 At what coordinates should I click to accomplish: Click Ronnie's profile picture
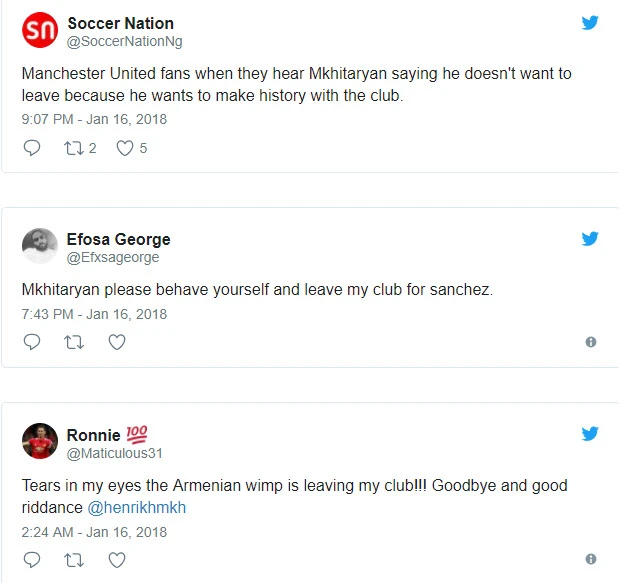coord(40,442)
